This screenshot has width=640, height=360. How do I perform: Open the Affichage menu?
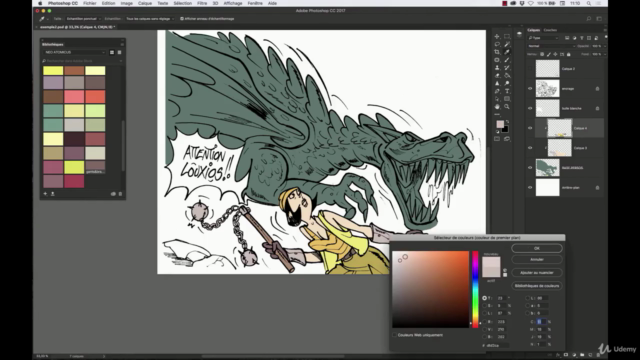pyautogui.click(x=233, y=3)
